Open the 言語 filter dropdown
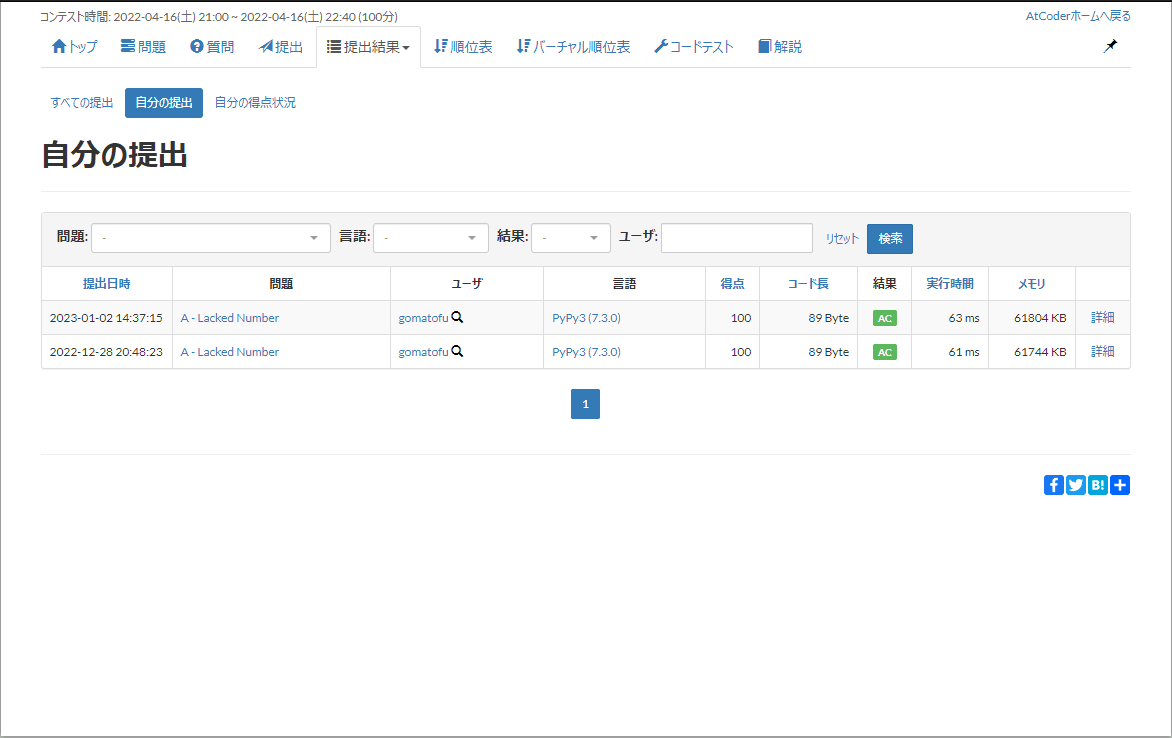Screen dimensions: 1172x738 click(431, 238)
